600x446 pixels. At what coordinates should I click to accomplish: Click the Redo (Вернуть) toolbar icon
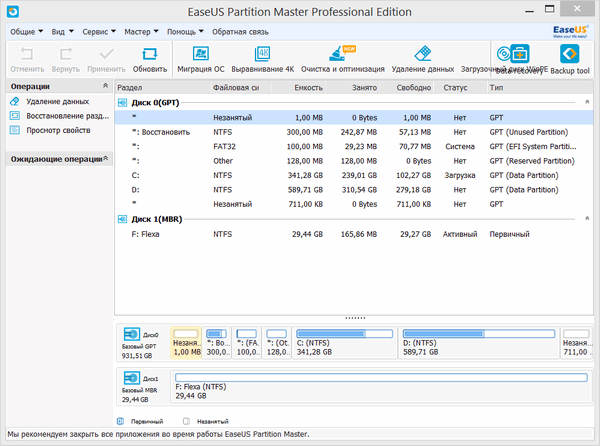pos(66,54)
